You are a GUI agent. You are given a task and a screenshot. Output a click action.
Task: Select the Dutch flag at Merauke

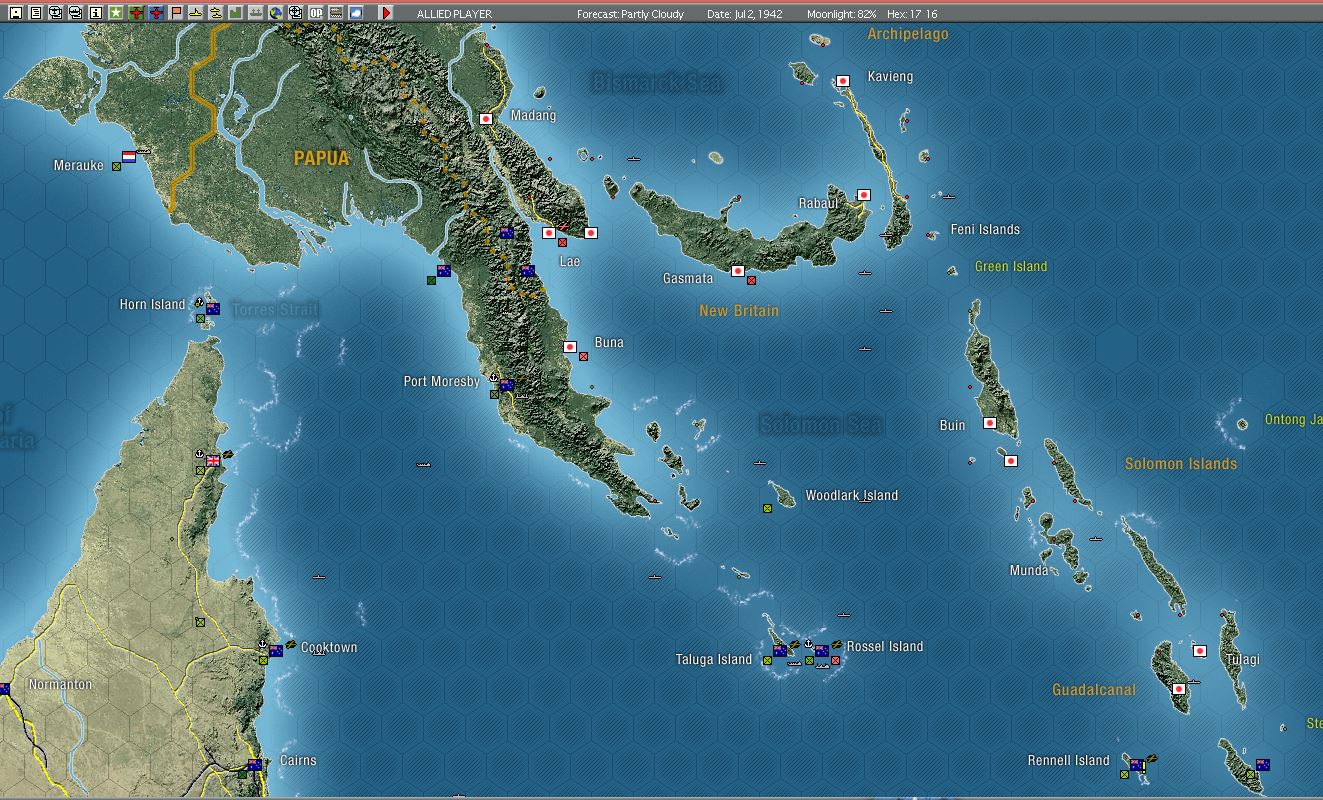(x=129, y=157)
